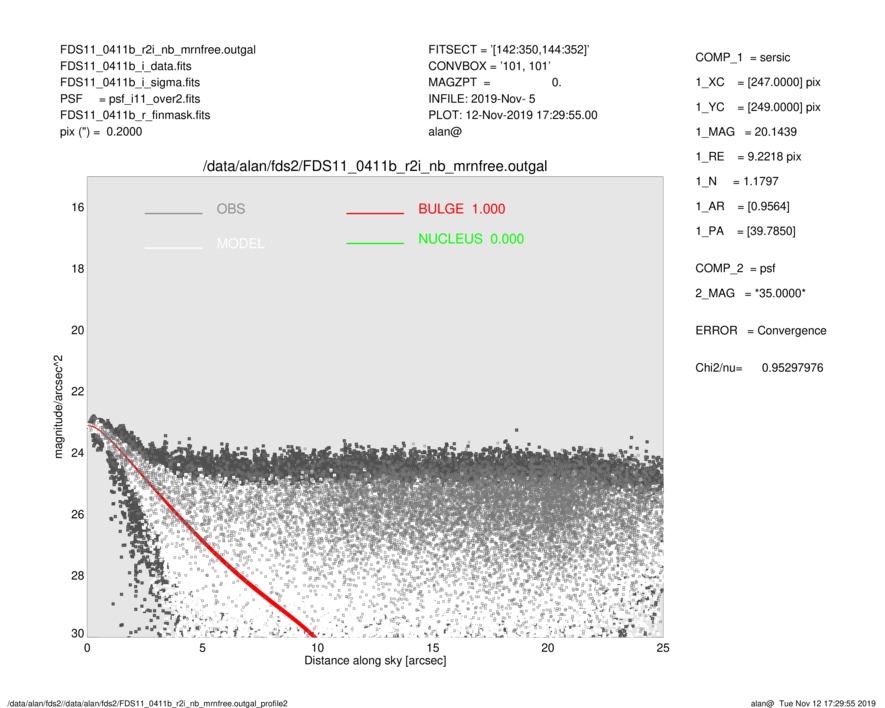
Task: Click the 1_XC = [247.0000] pix value
Action: click(758, 82)
